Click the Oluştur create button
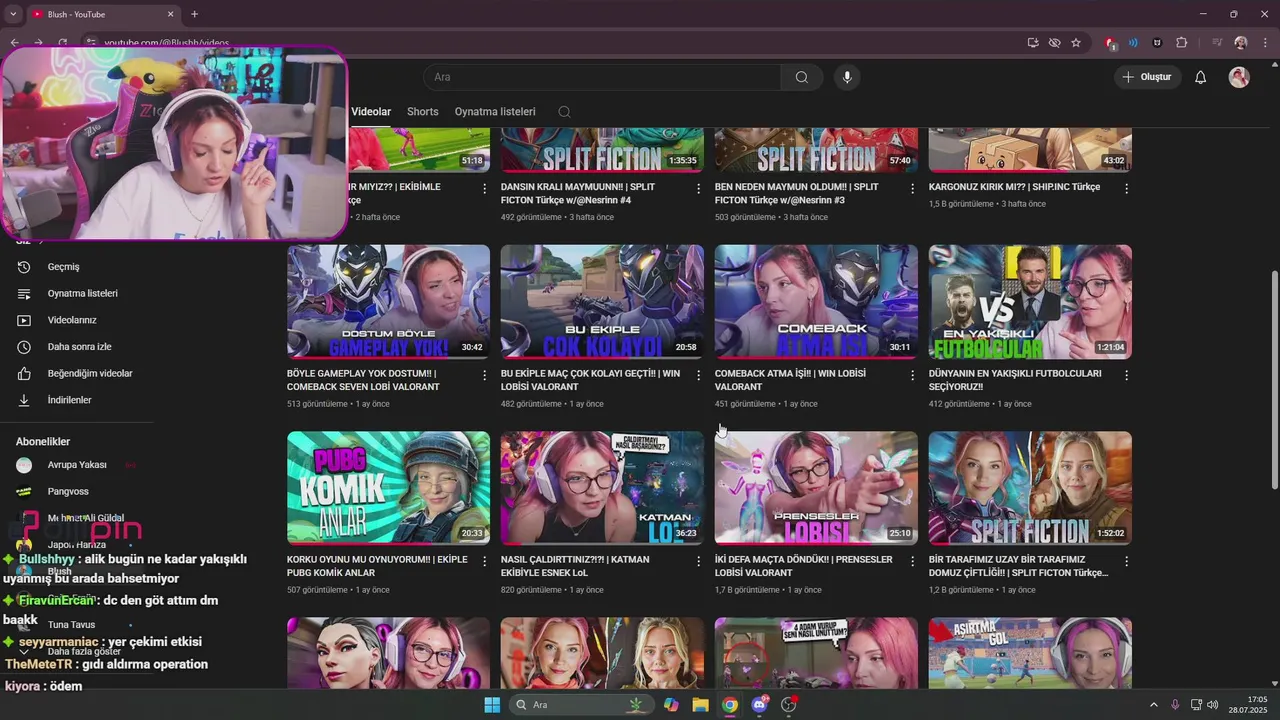Viewport: 1280px width, 720px height. [x=1147, y=77]
